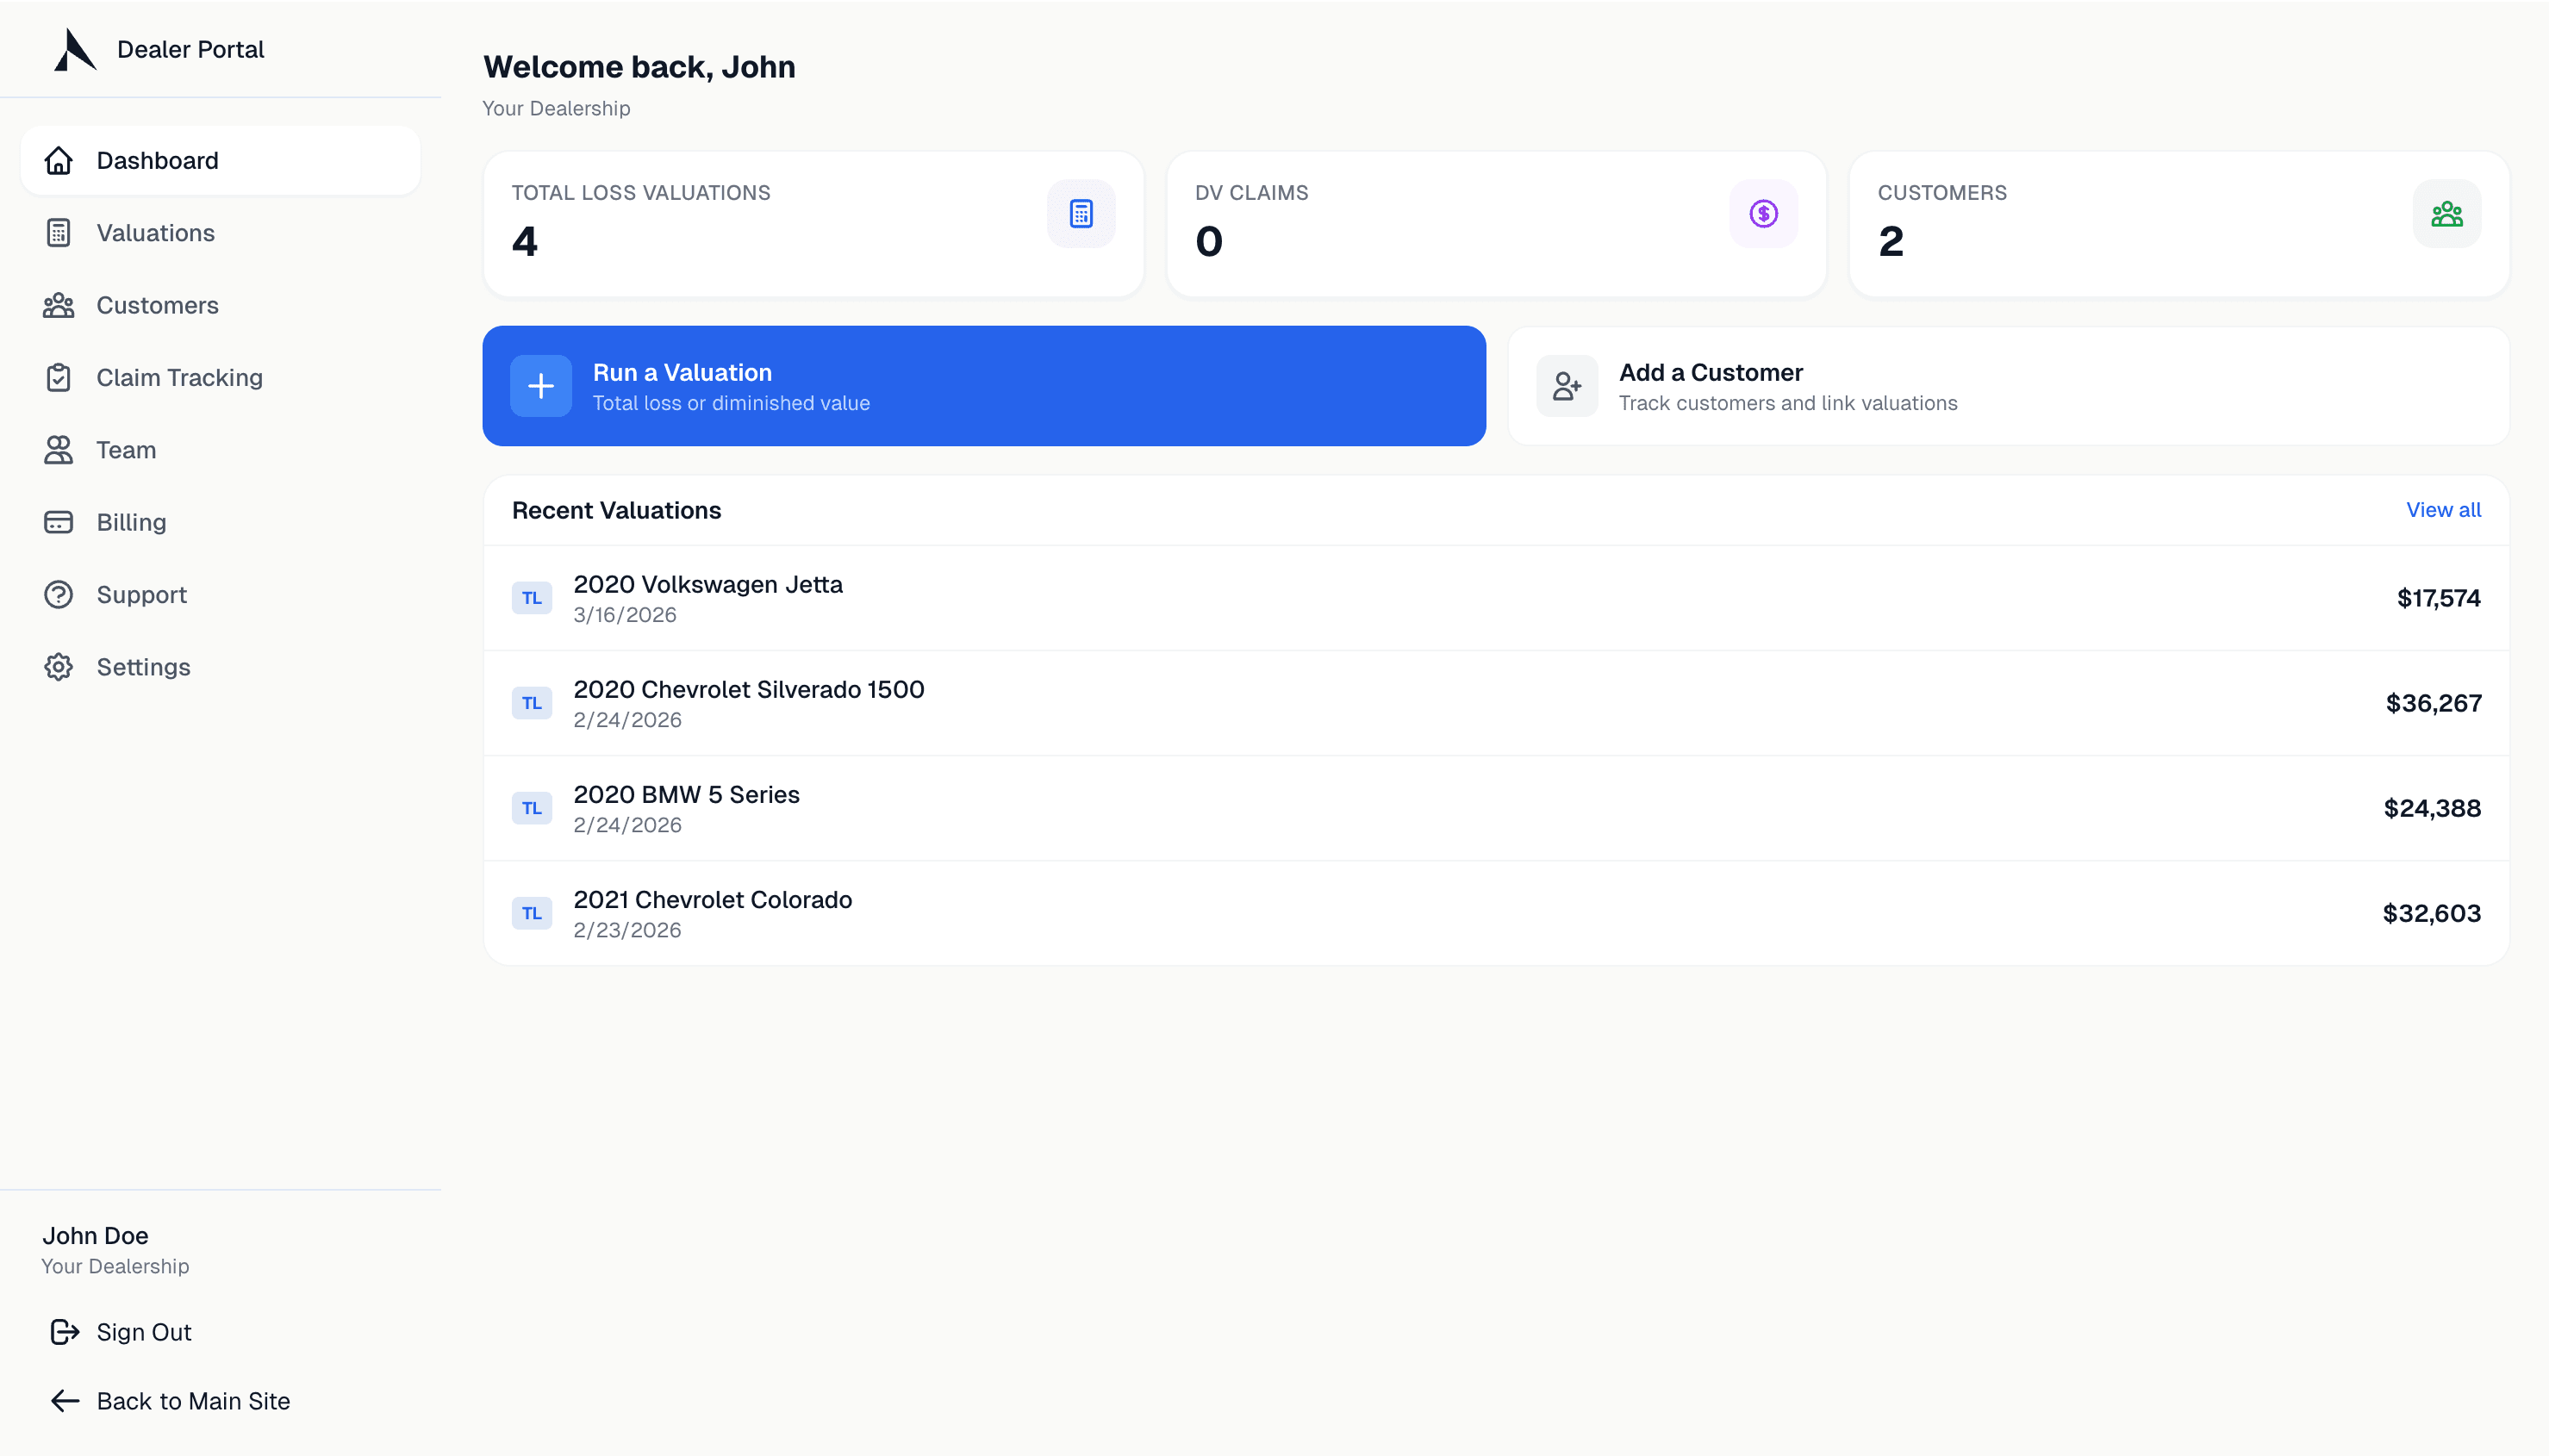Open Customers via its people icon
The width and height of the screenshot is (2549, 1456).
click(59, 304)
